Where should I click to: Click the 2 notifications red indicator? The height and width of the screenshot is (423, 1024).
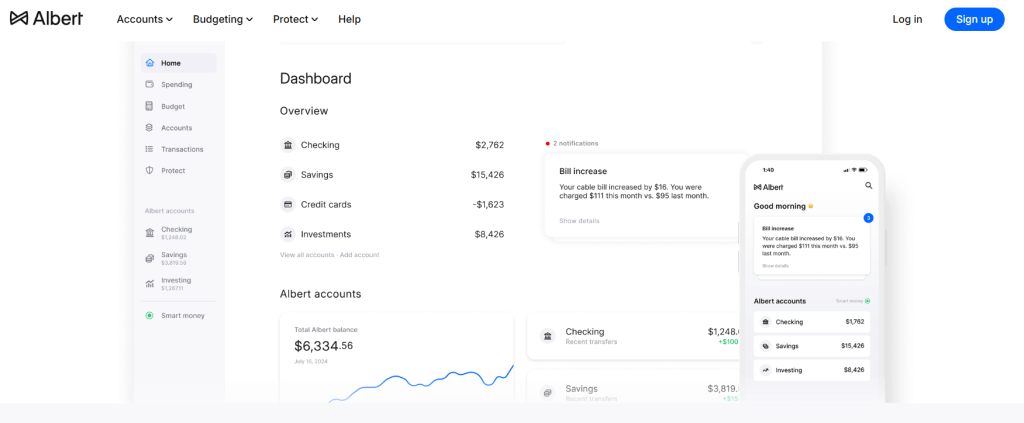pos(548,143)
